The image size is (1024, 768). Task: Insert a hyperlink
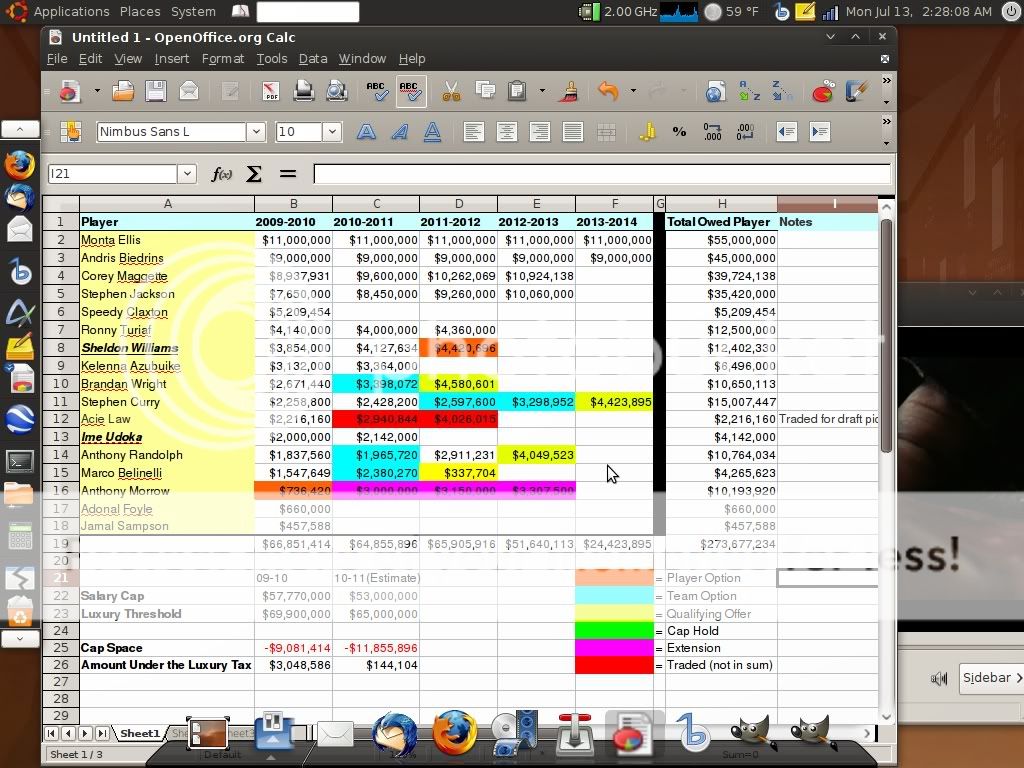[714, 91]
